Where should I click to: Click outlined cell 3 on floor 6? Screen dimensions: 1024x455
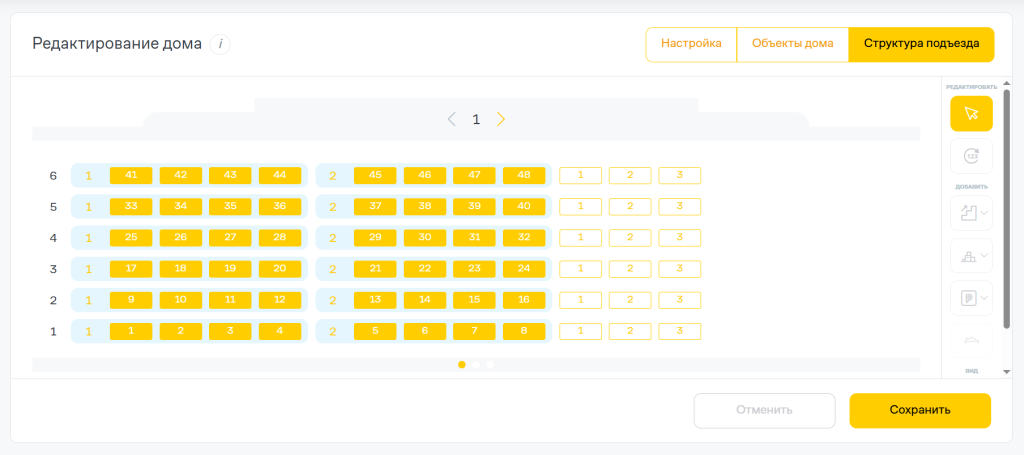pos(680,175)
